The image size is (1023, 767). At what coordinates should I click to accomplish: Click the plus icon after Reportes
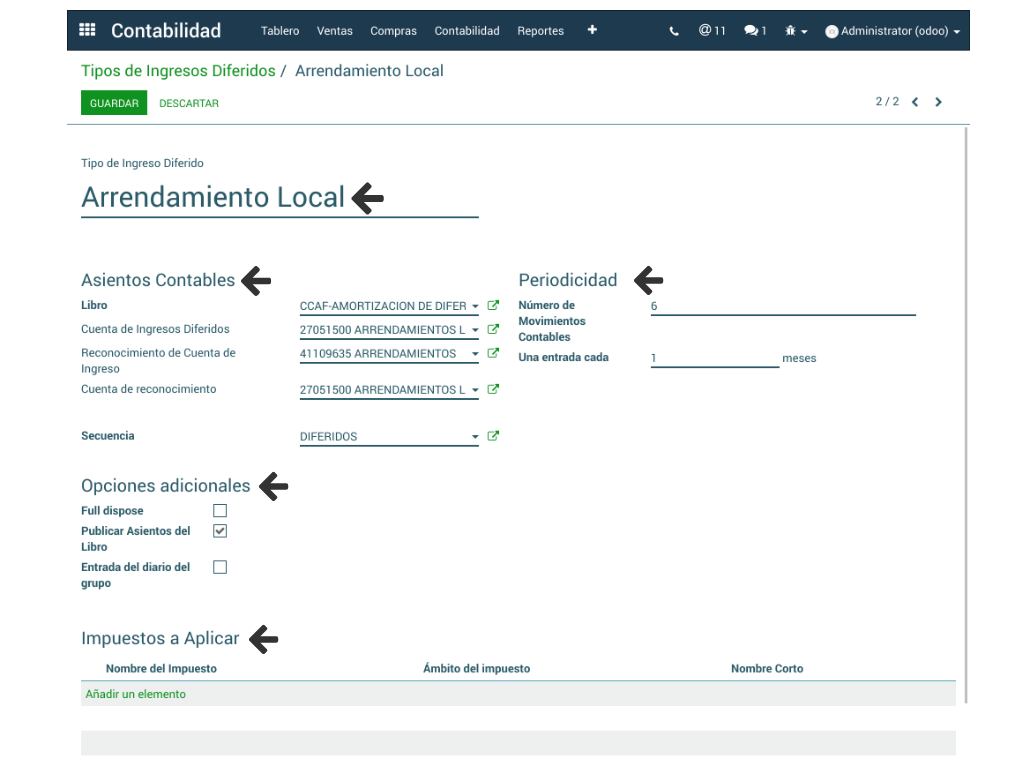click(592, 30)
